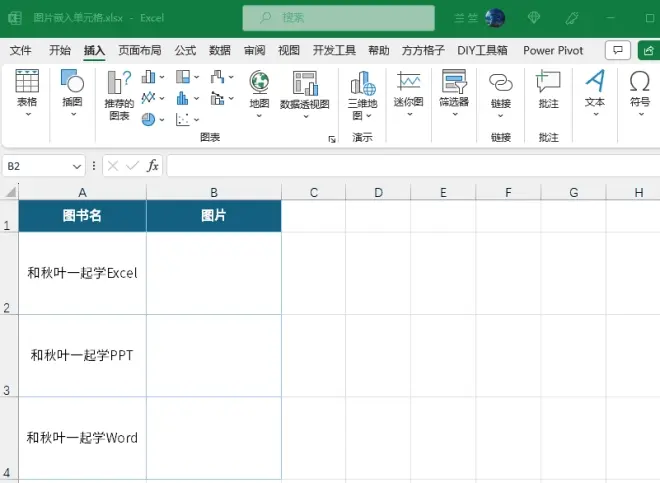Viewport: 660px width, 483px height.
Task: Click the green Share button
Action: (649, 51)
